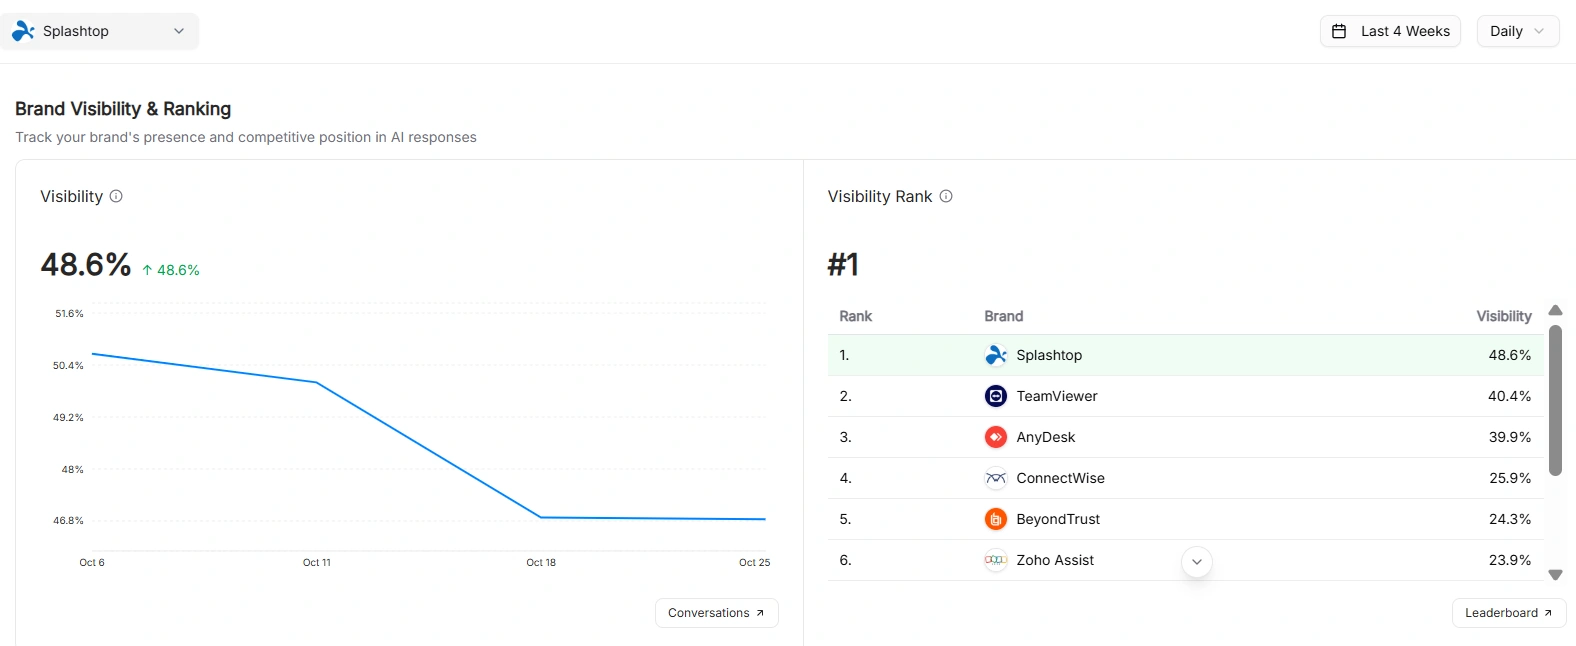Image resolution: width=1576 pixels, height=646 pixels.
Task: Click the 25.9% visibility value for ConnectWise
Action: (x=1510, y=478)
